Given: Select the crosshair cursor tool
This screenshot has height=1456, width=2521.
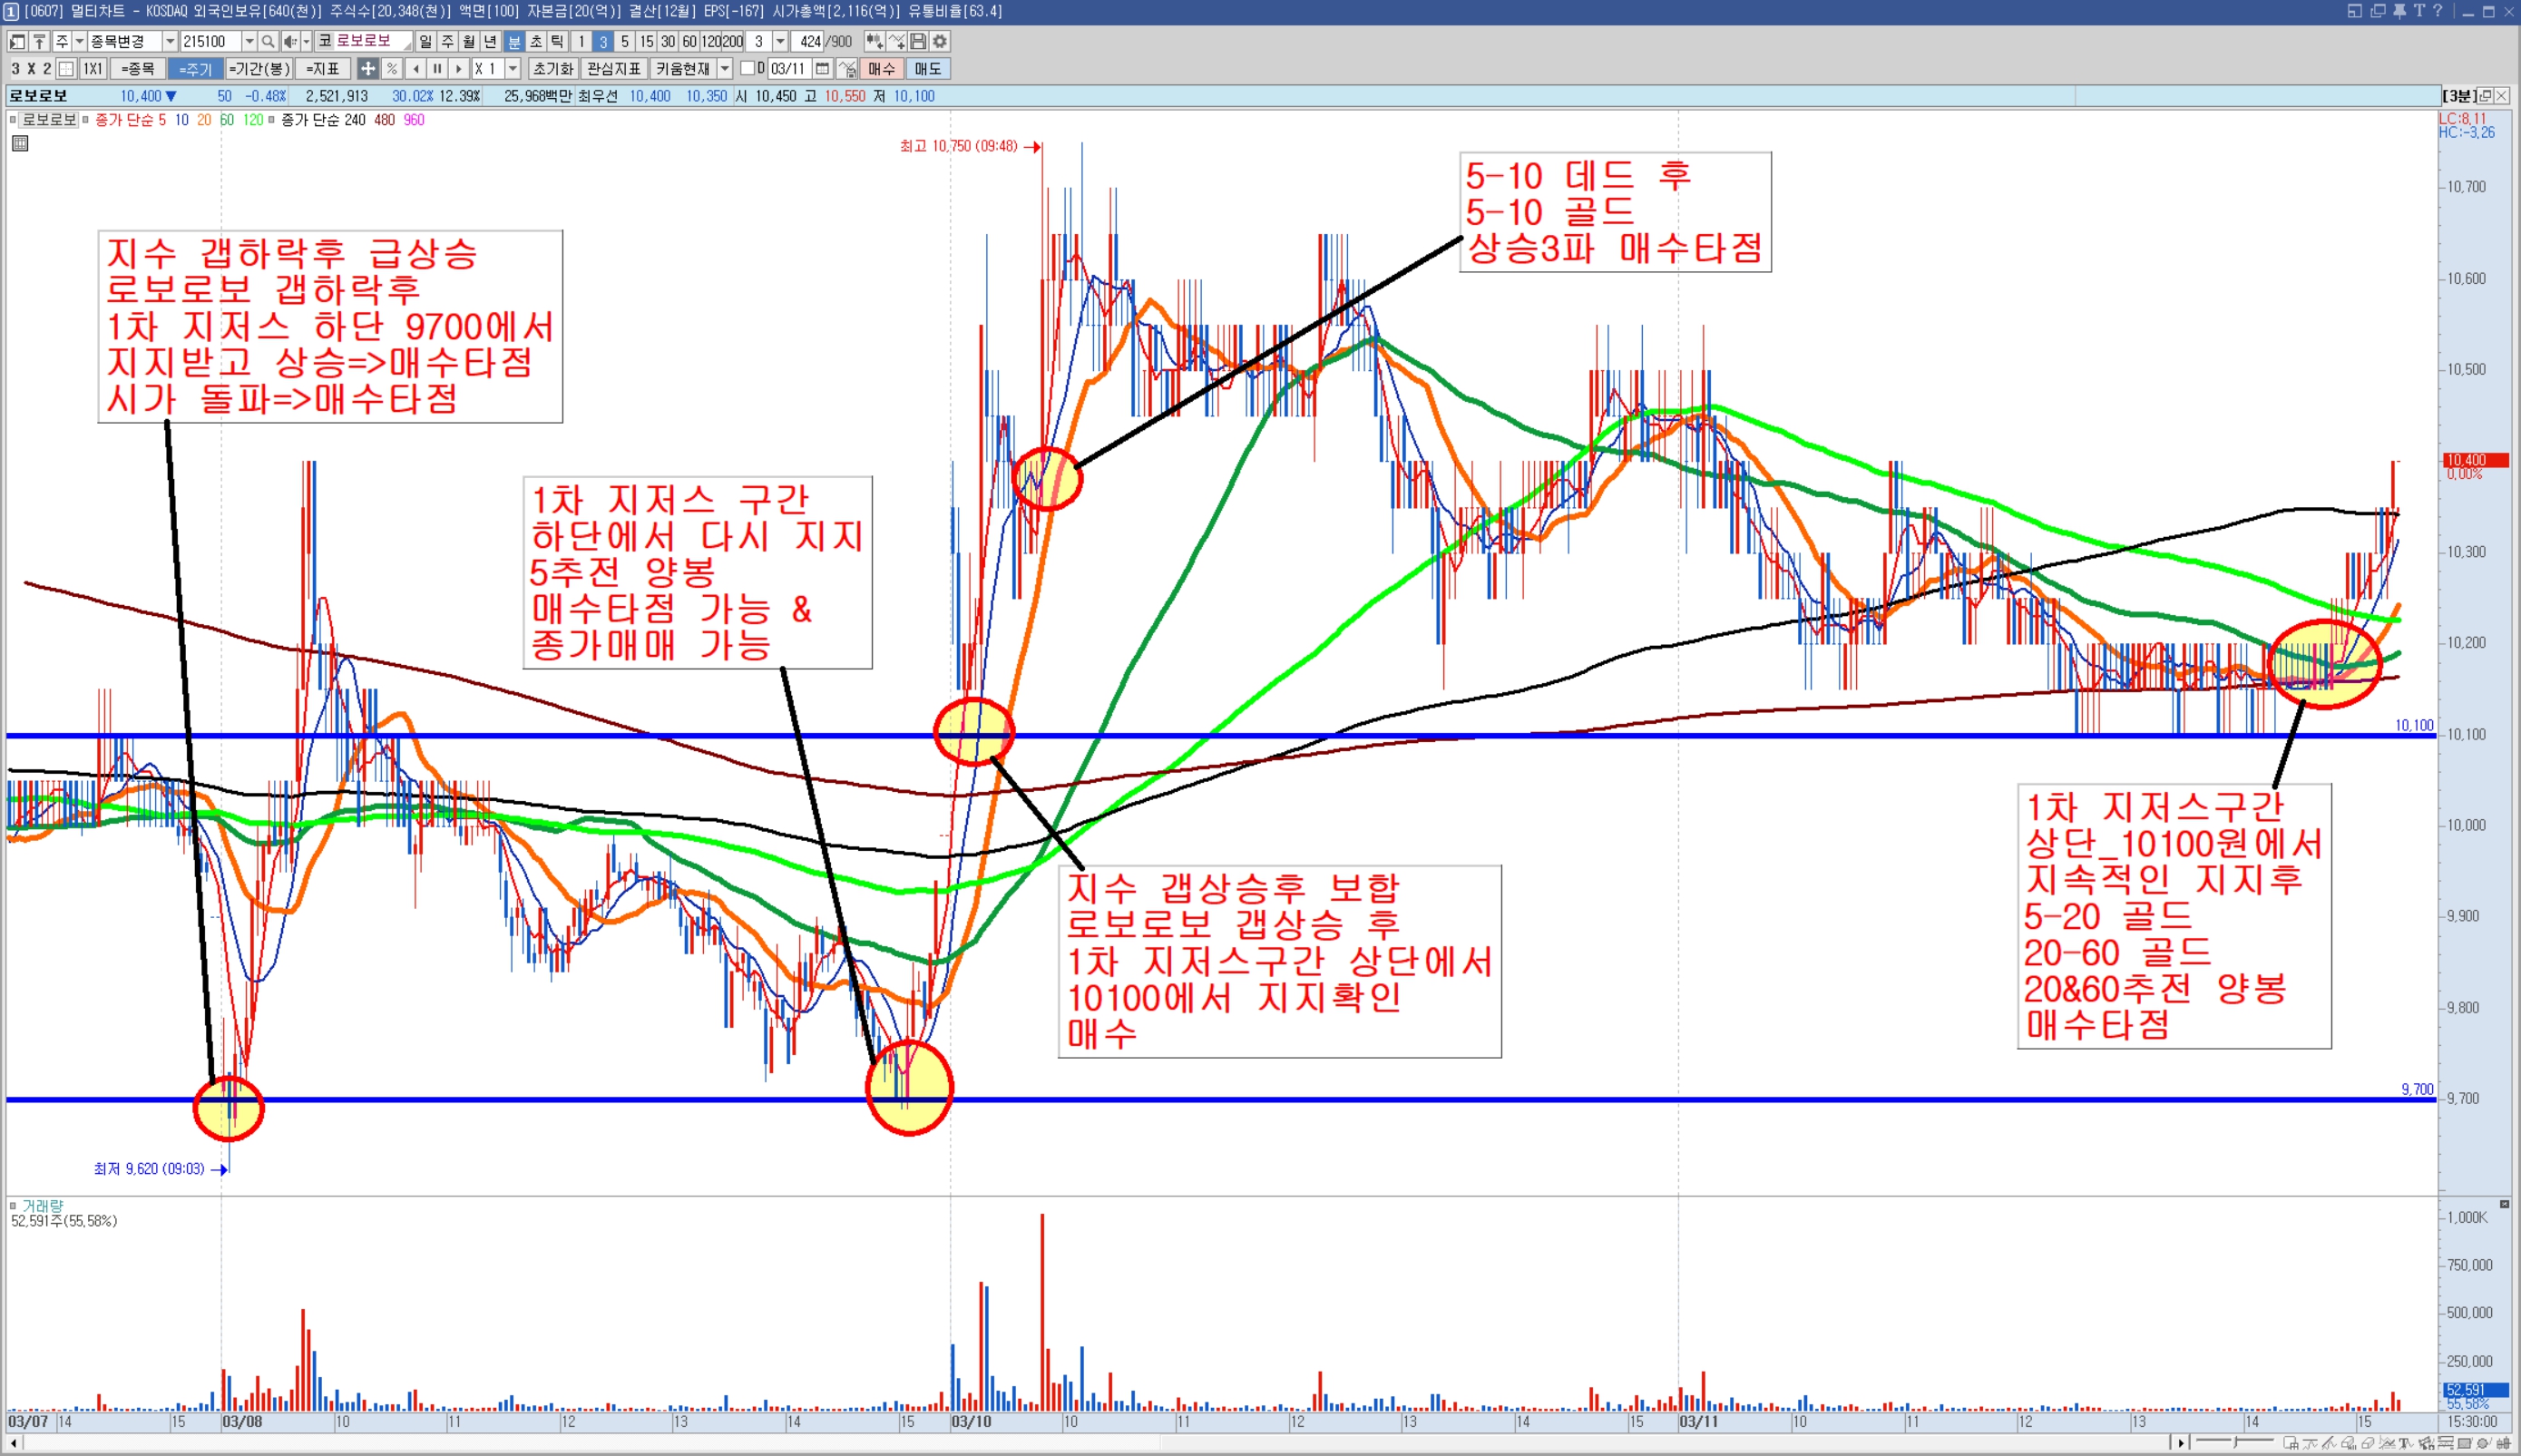Looking at the screenshot, I should click(x=367, y=68).
